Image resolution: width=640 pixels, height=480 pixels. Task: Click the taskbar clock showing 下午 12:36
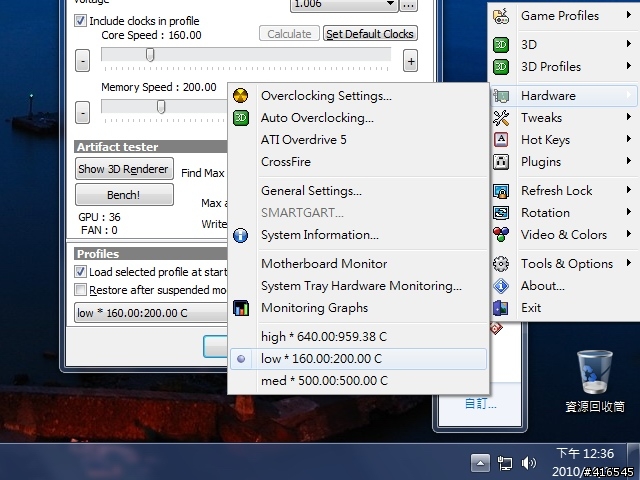[585, 453]
